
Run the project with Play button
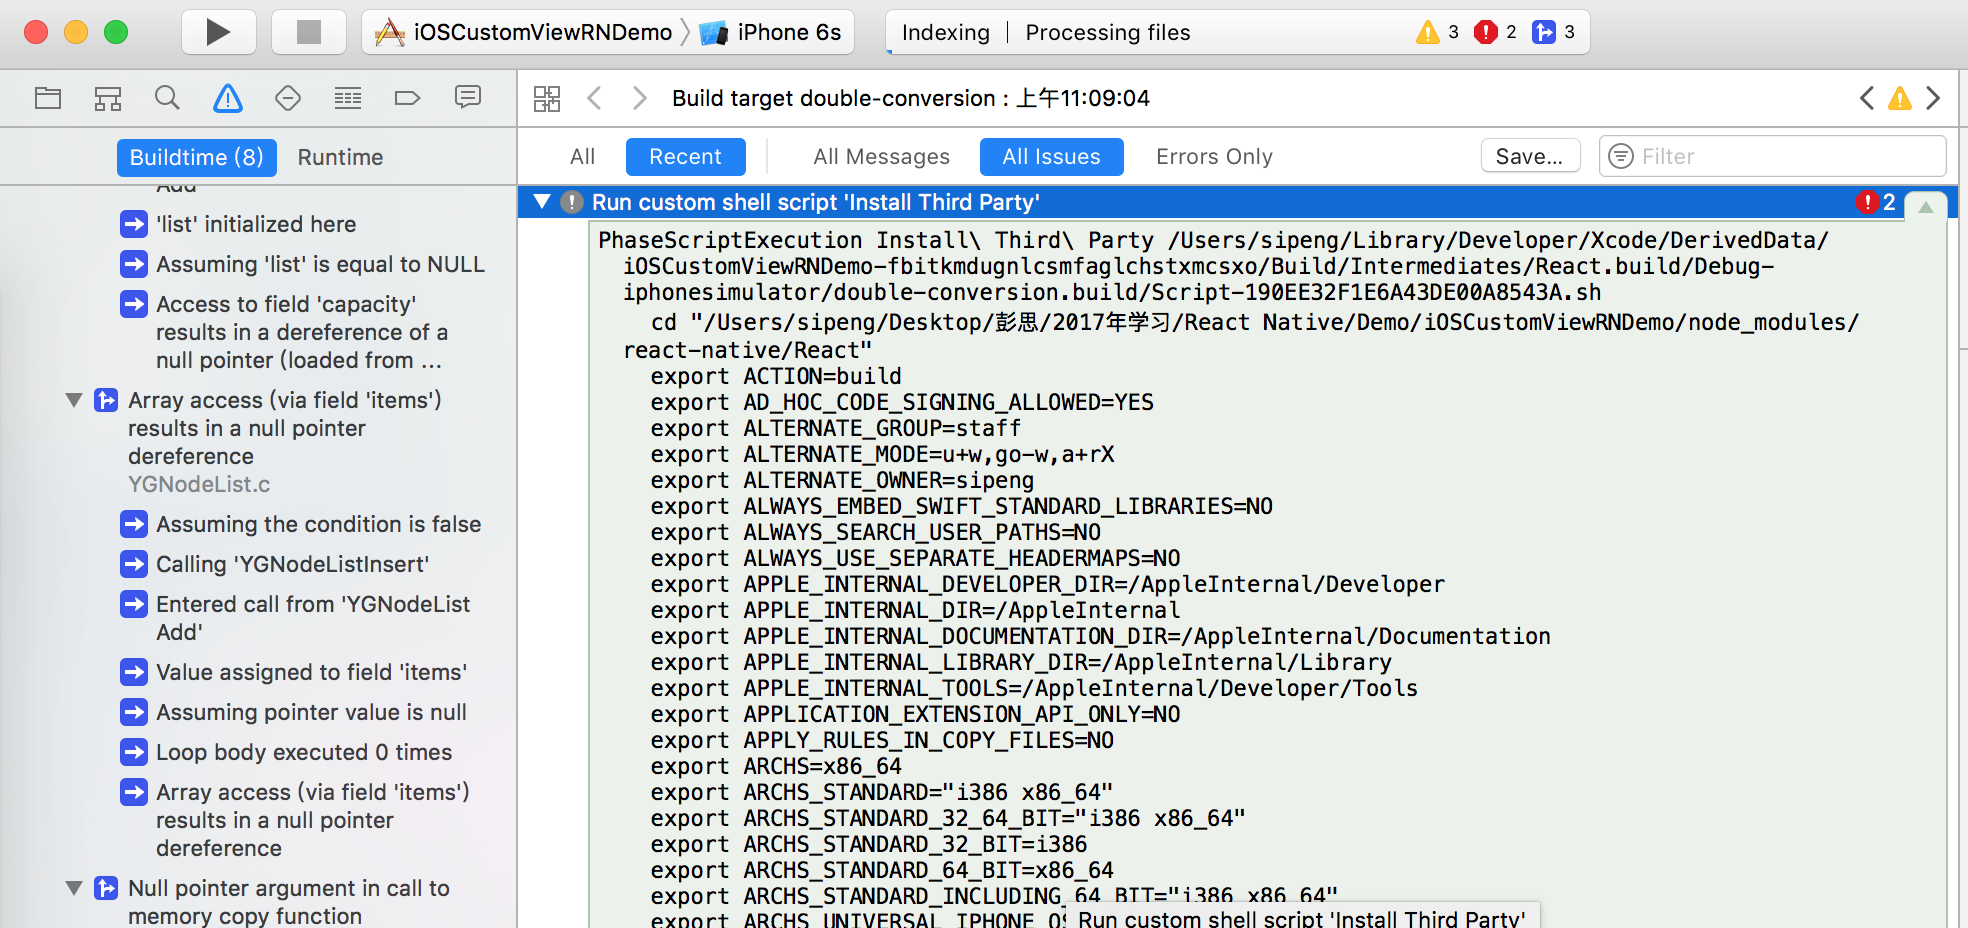pyautogui.click(x=218, y=32)
